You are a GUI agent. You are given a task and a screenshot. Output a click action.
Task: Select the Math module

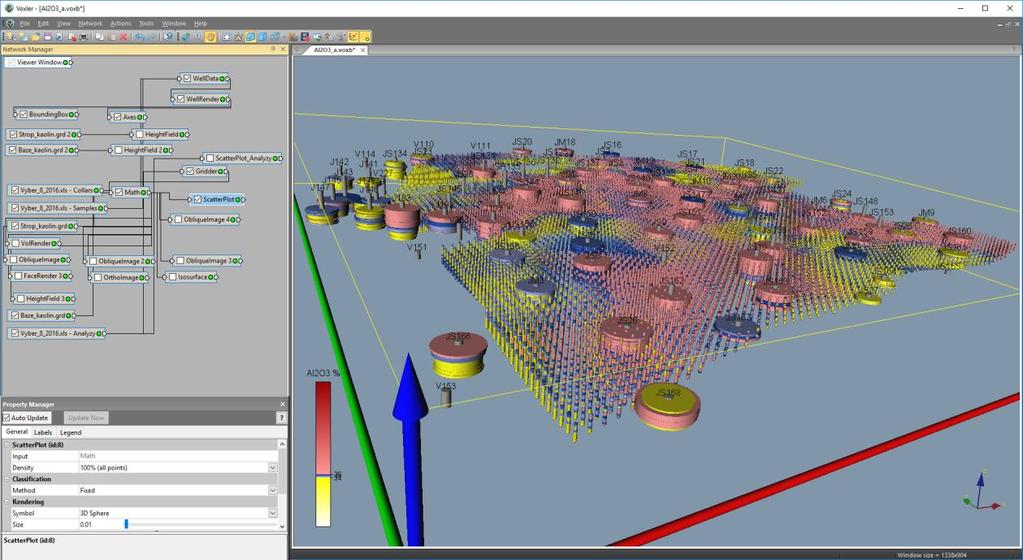point(132,192)
